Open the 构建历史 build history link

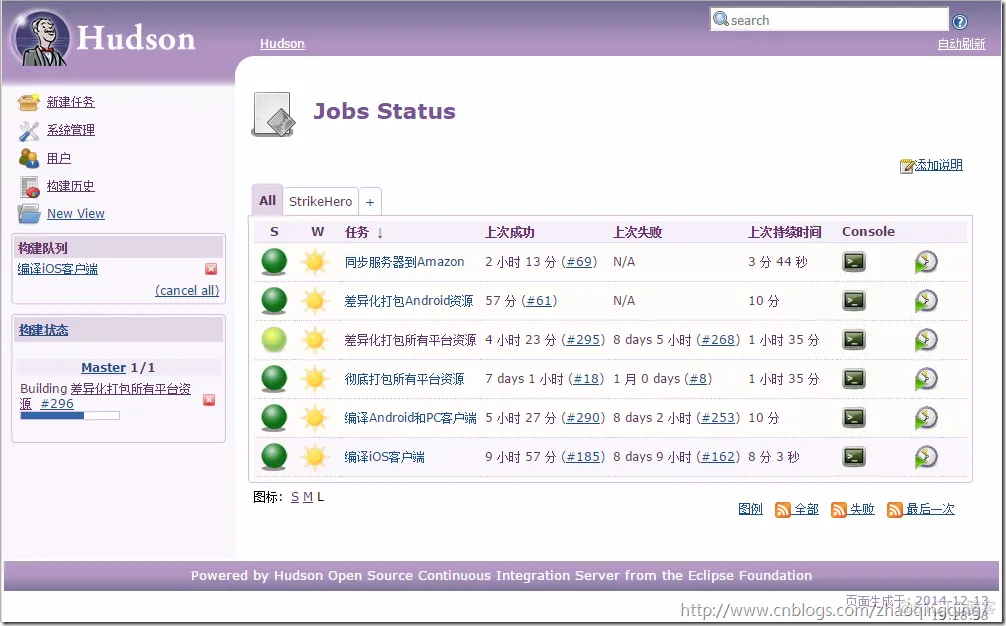pyautogui.click(x=71, y=186)
